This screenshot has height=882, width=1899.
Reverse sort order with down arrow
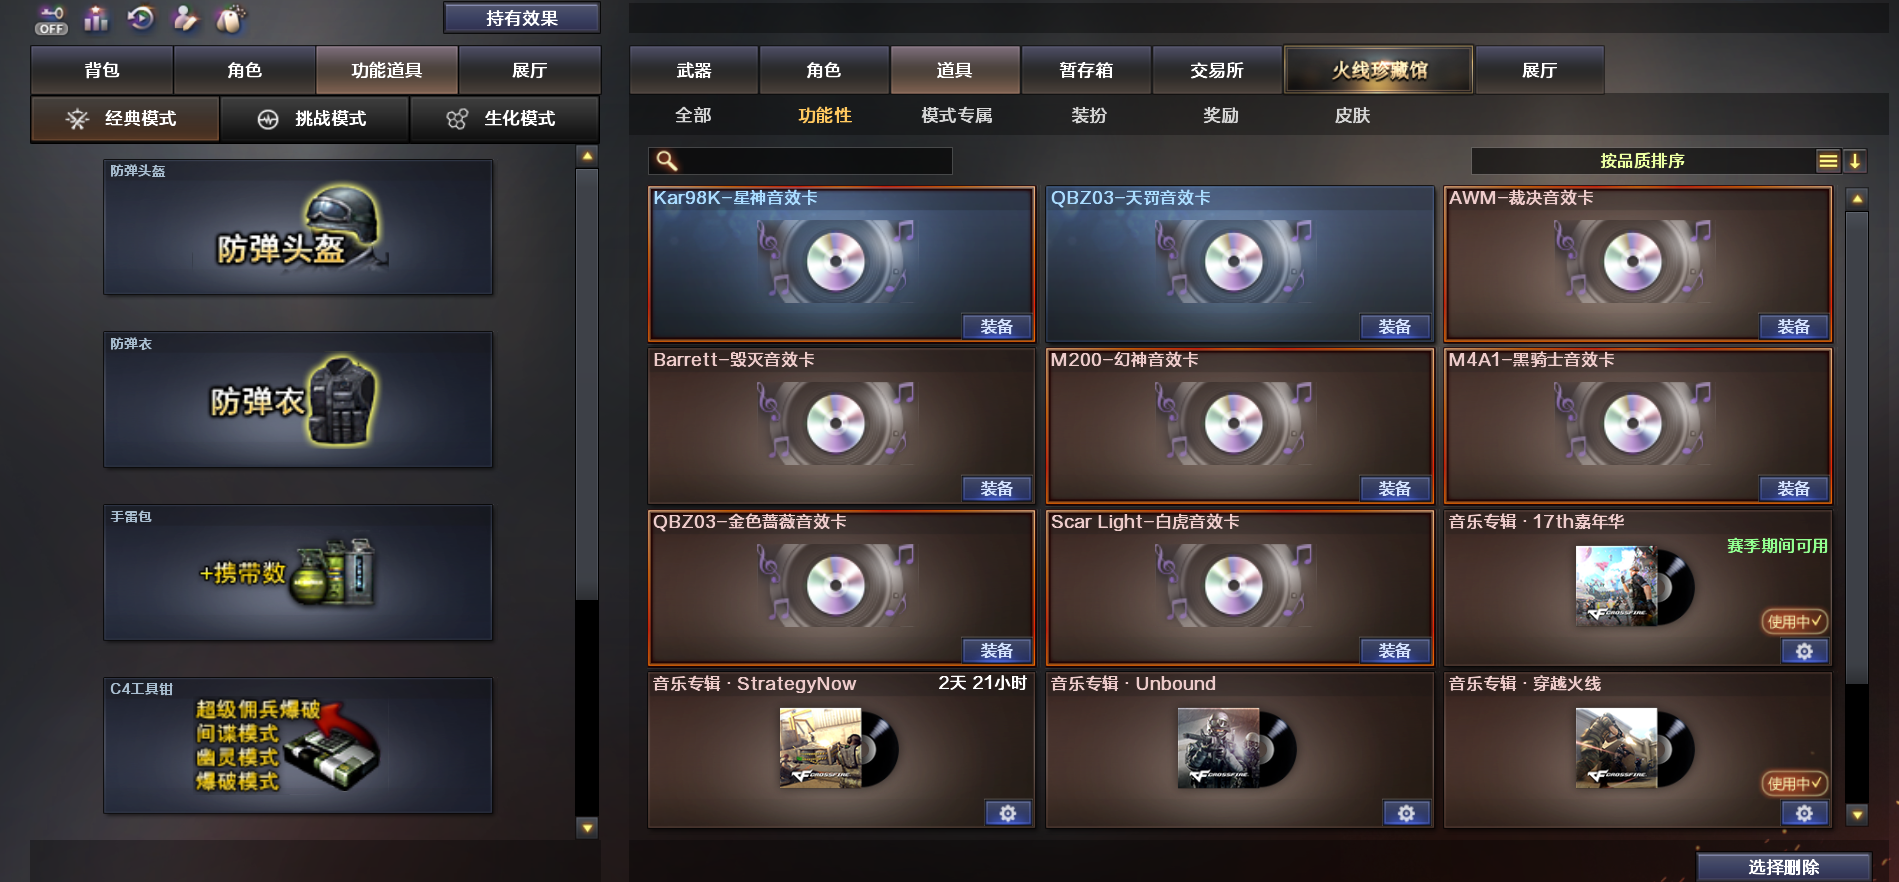click(1855, 161)
